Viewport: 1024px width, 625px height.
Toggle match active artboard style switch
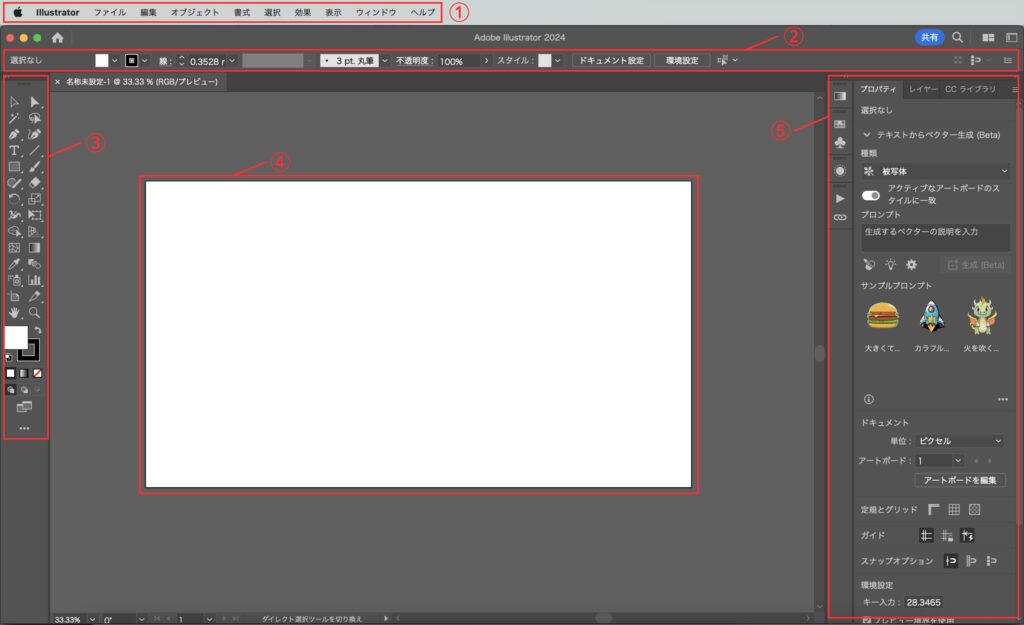(871, 196)
